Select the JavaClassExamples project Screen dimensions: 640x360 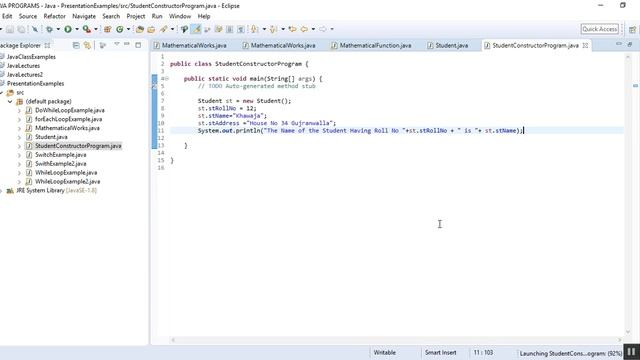(31, 57)
